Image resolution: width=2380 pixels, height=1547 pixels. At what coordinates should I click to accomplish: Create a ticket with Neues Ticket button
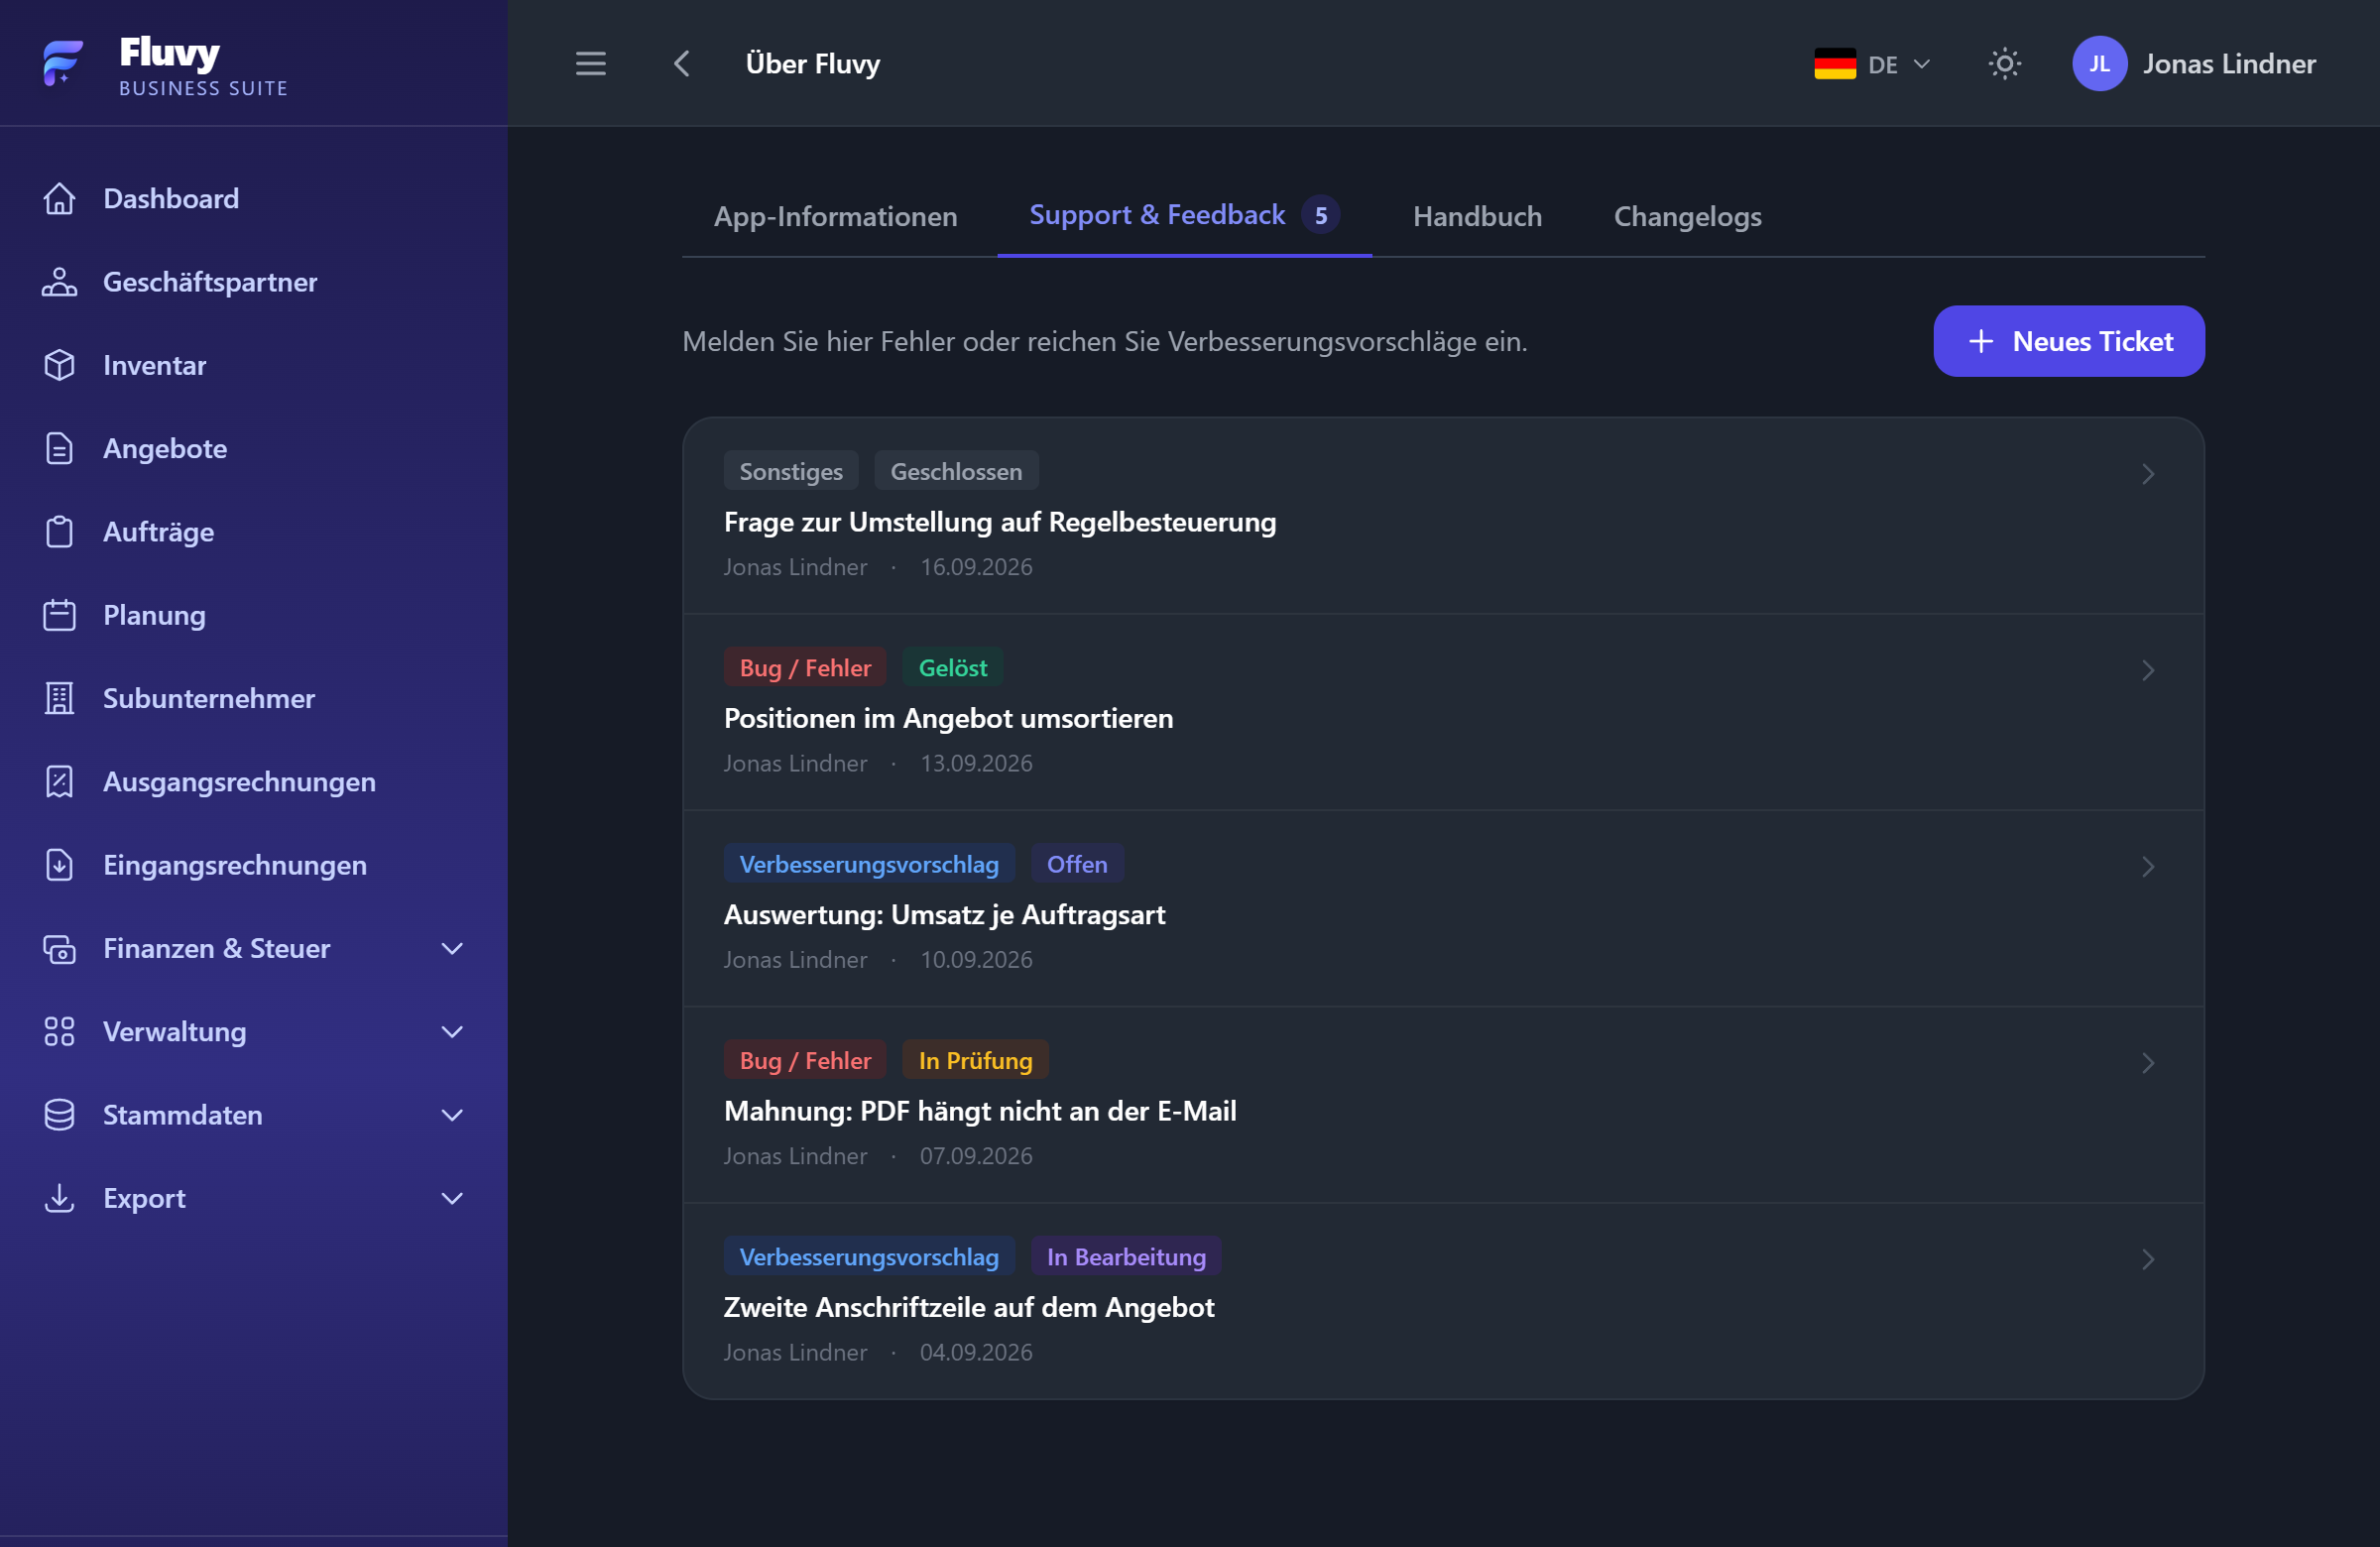pos(2068,341)
